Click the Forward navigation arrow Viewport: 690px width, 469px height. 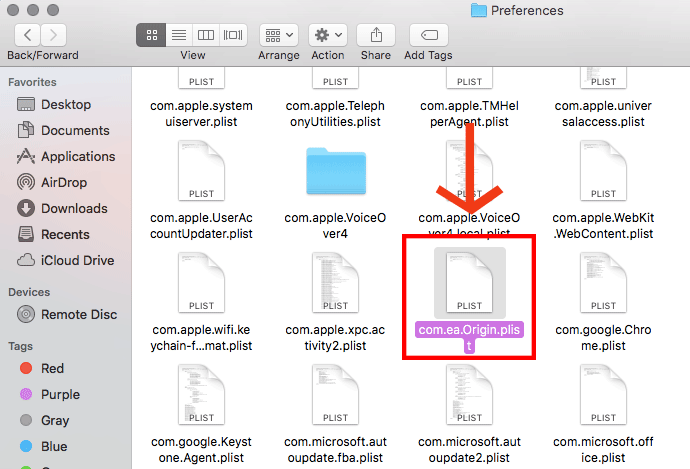coord(57,35)
